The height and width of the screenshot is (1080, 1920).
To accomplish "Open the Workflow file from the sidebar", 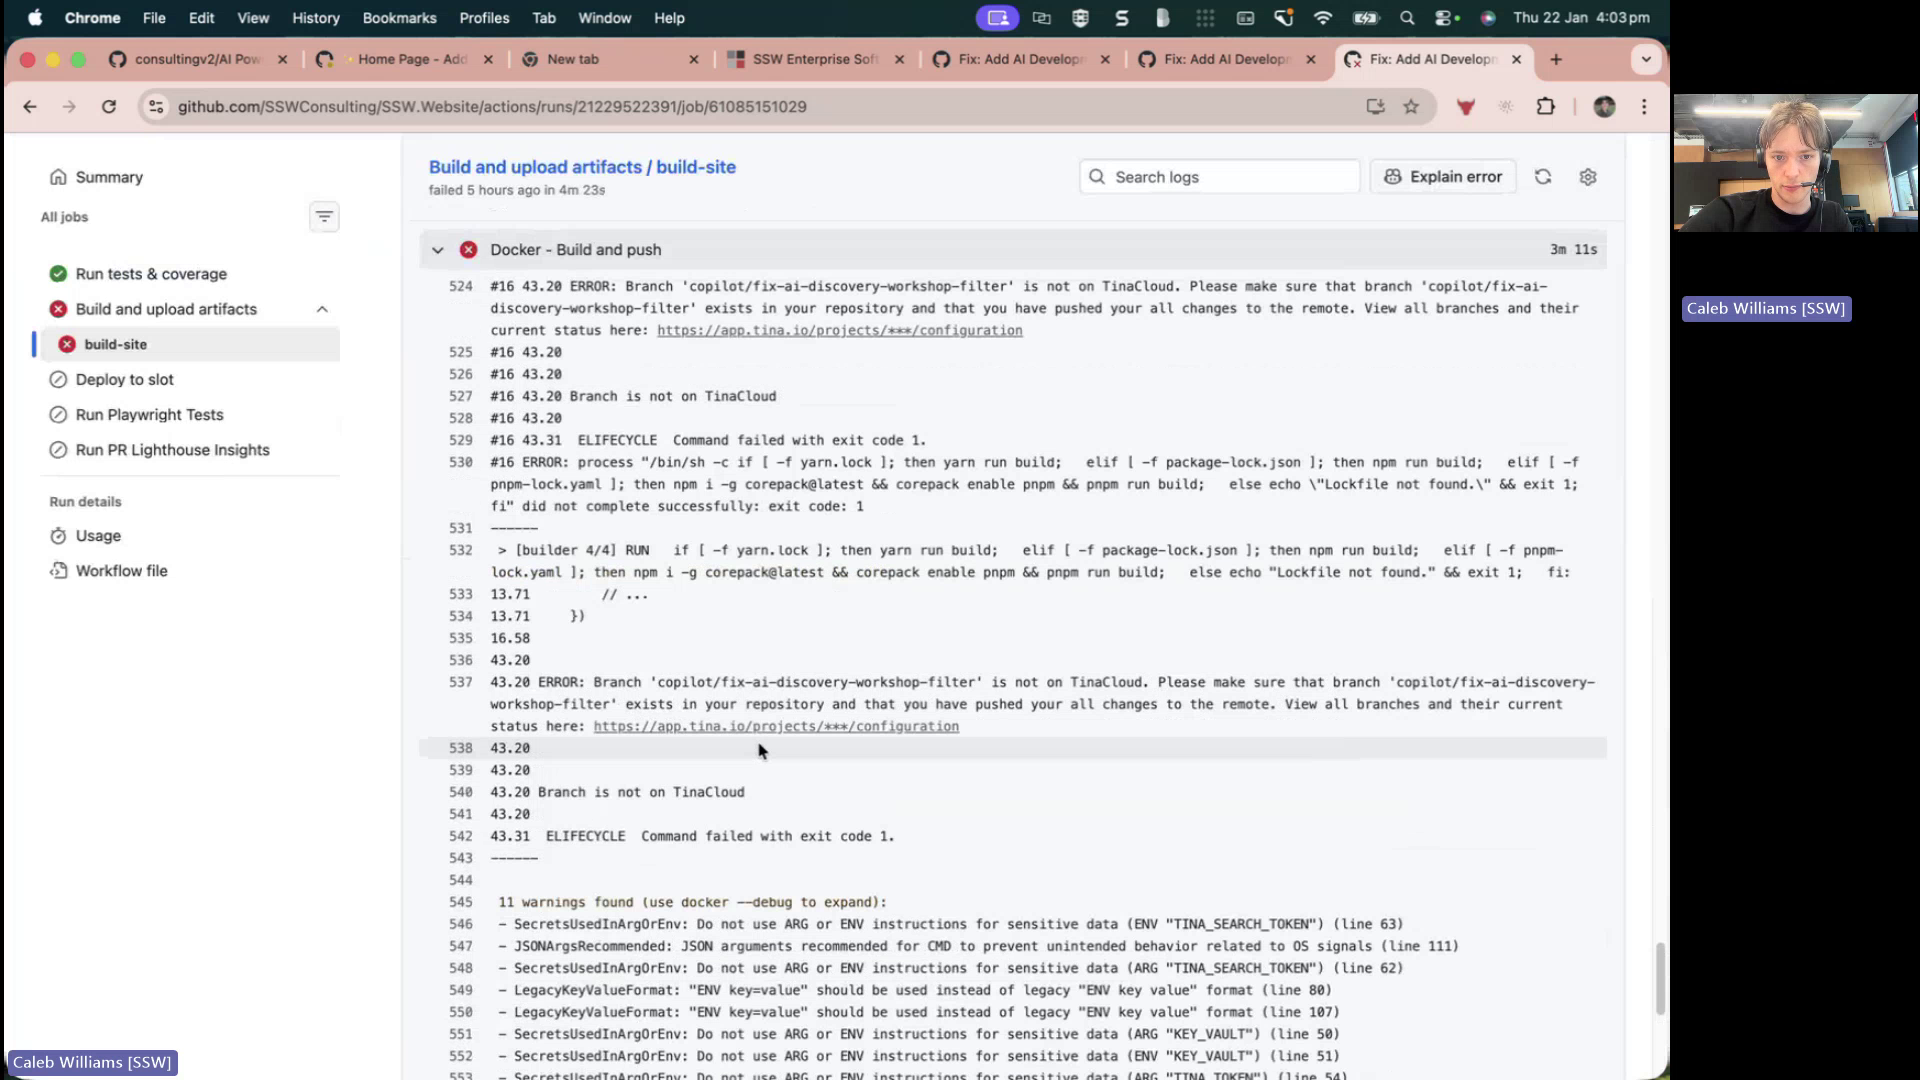I will (120, 570).
